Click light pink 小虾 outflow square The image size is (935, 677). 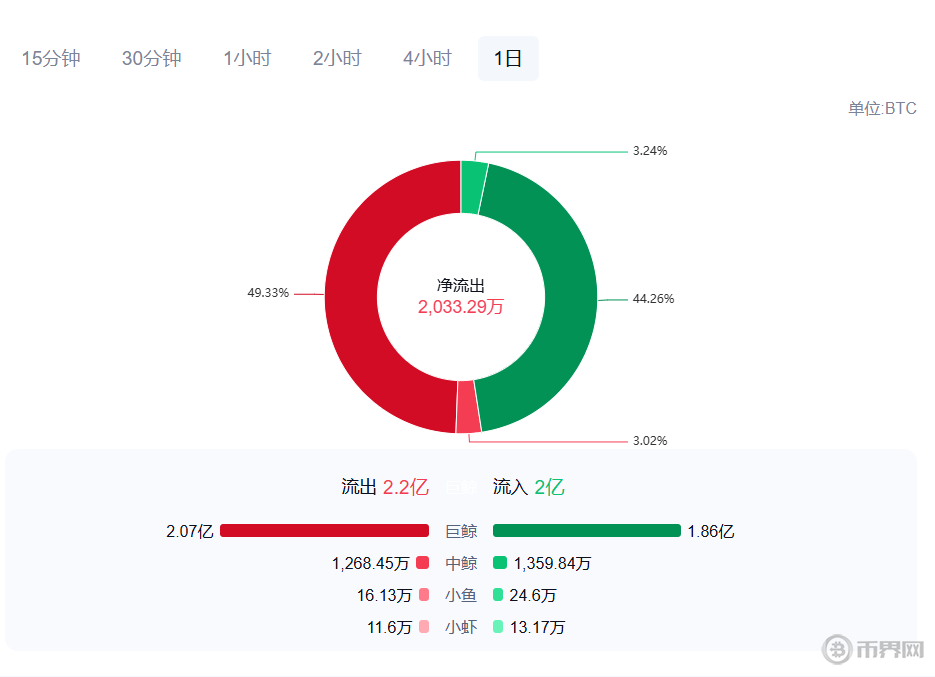pos(423,627)
